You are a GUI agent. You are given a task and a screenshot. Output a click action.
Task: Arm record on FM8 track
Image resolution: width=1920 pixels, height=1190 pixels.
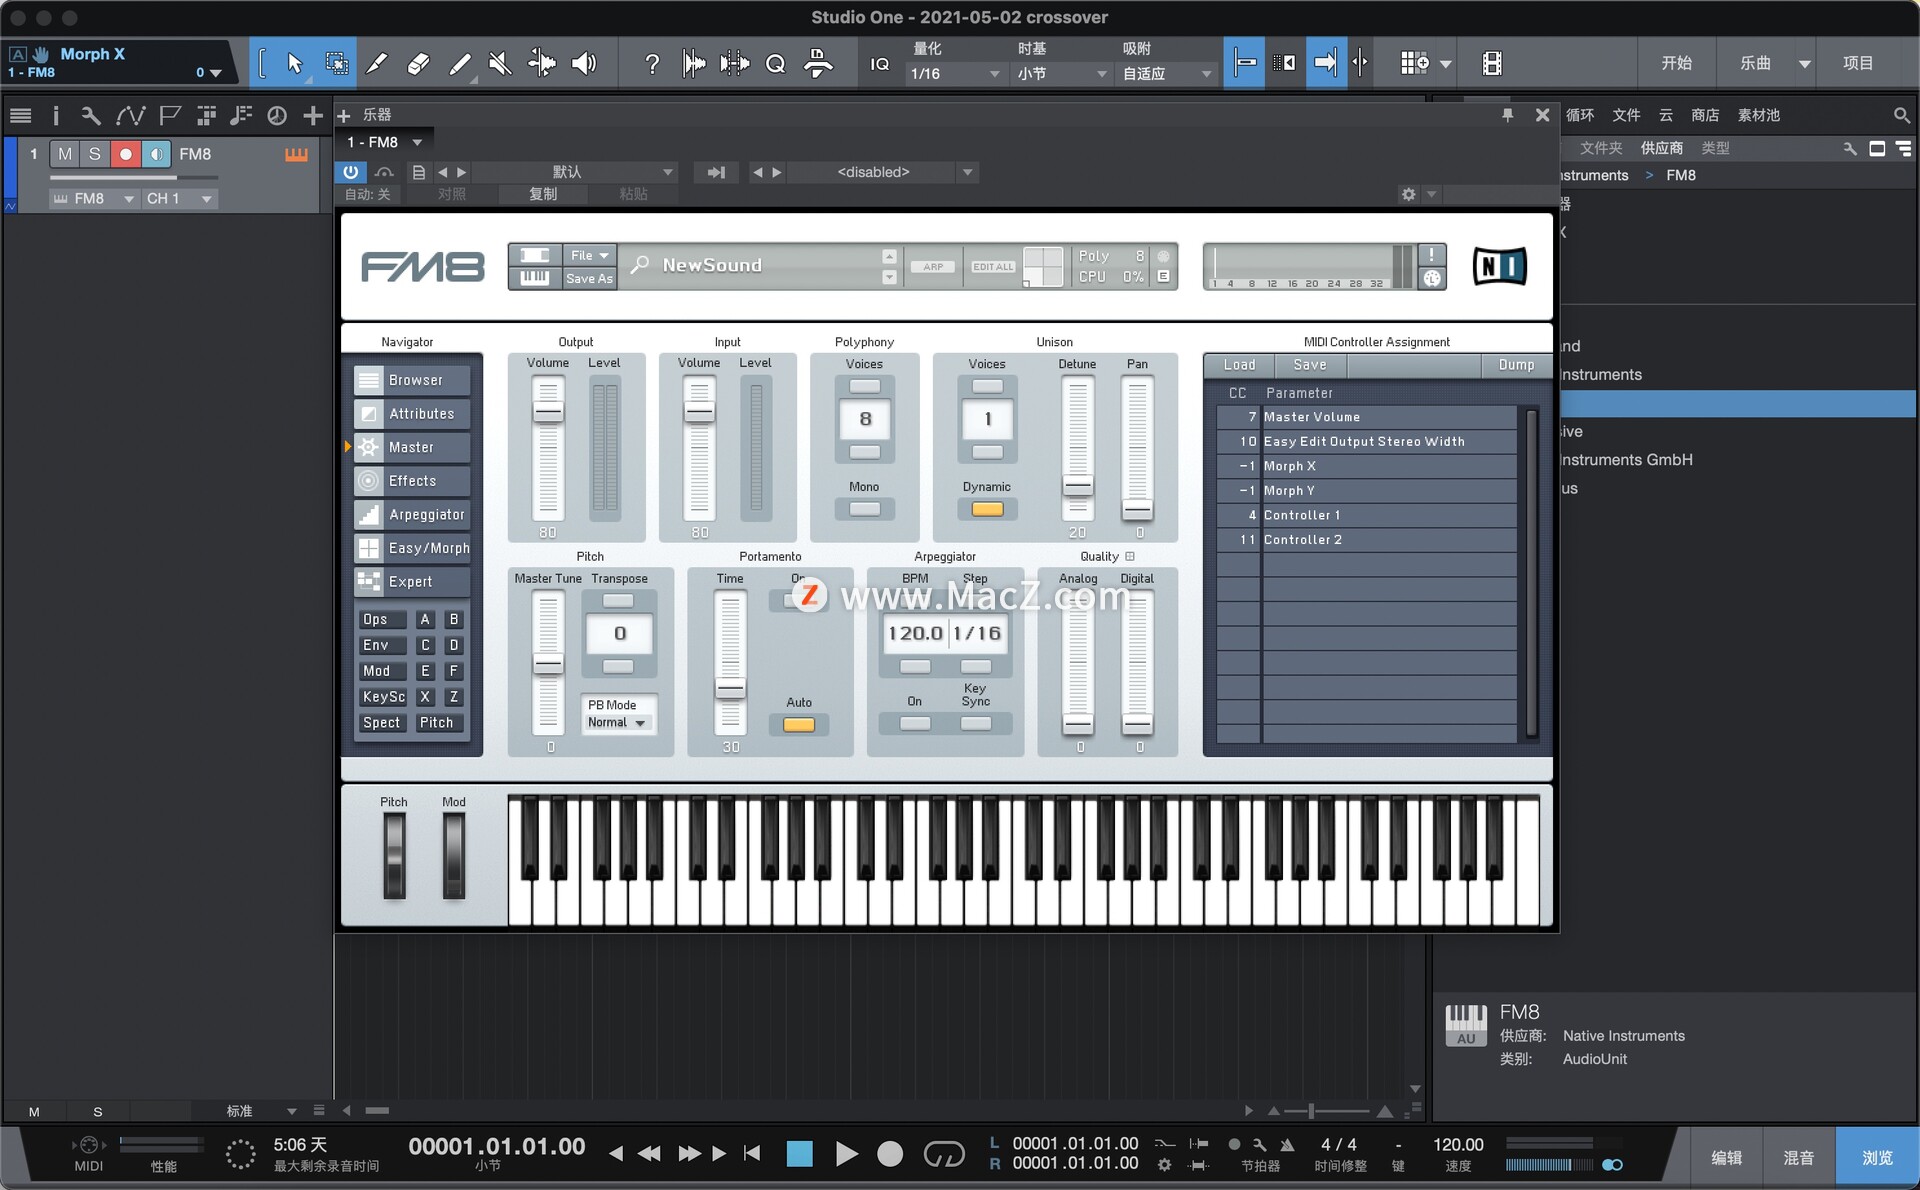point(125,154)
